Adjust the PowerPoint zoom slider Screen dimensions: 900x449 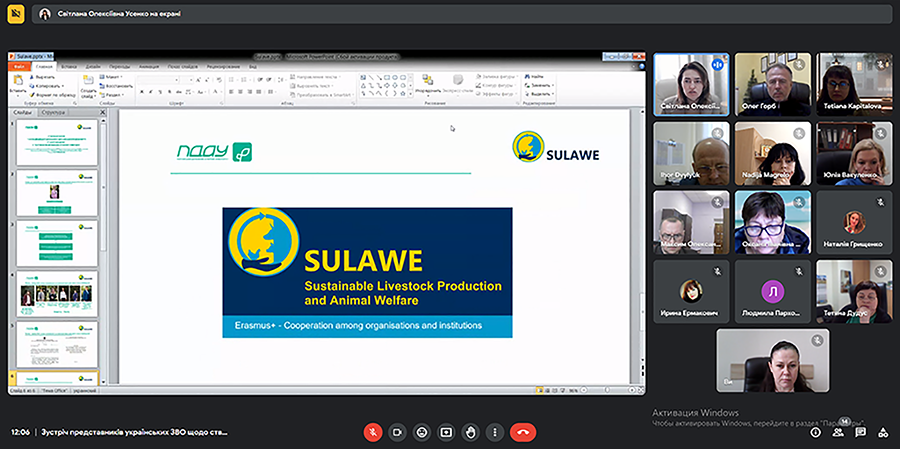pos(607,390)
